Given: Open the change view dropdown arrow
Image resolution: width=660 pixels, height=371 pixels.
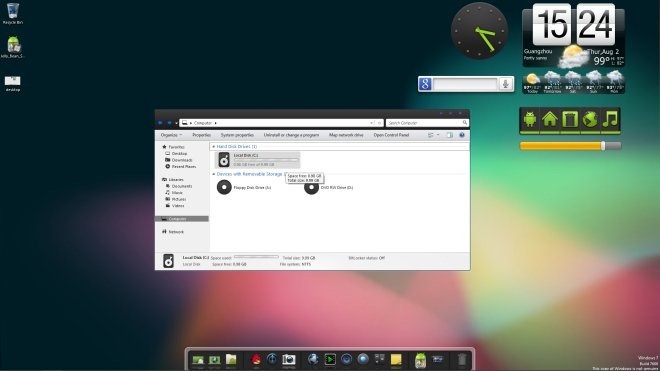Looking at the screenshot, I should point(438,135).
